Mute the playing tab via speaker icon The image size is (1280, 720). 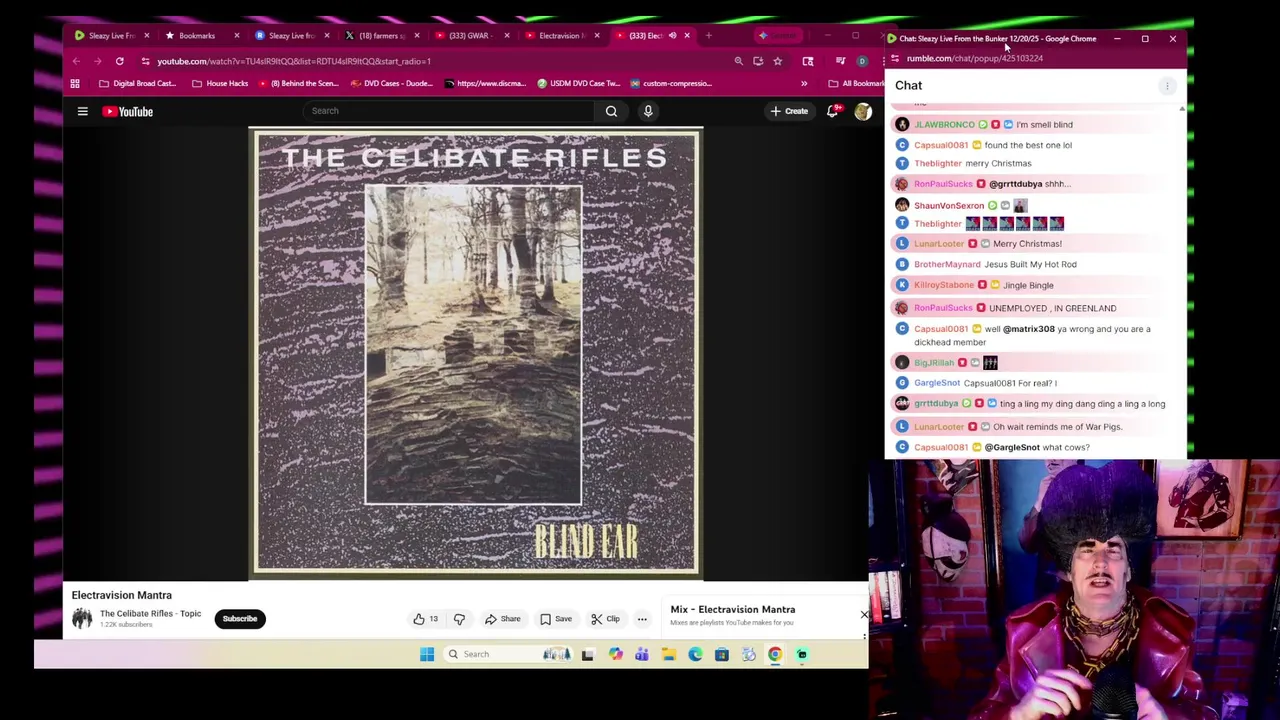click(673, 36)
